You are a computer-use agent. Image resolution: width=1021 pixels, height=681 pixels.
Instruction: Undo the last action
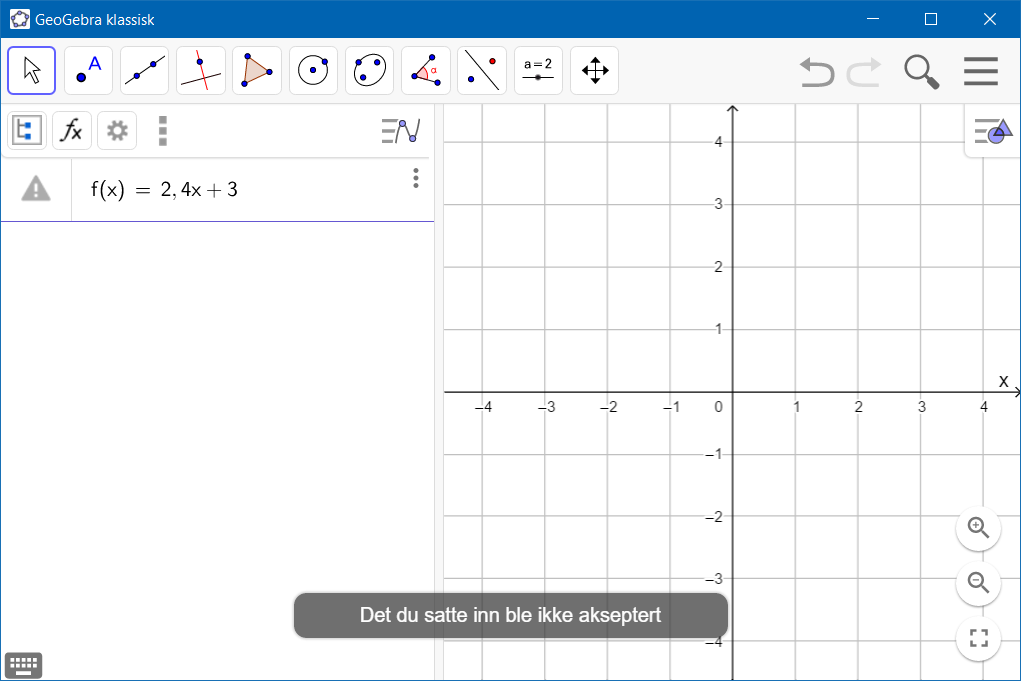pos(815,70)
